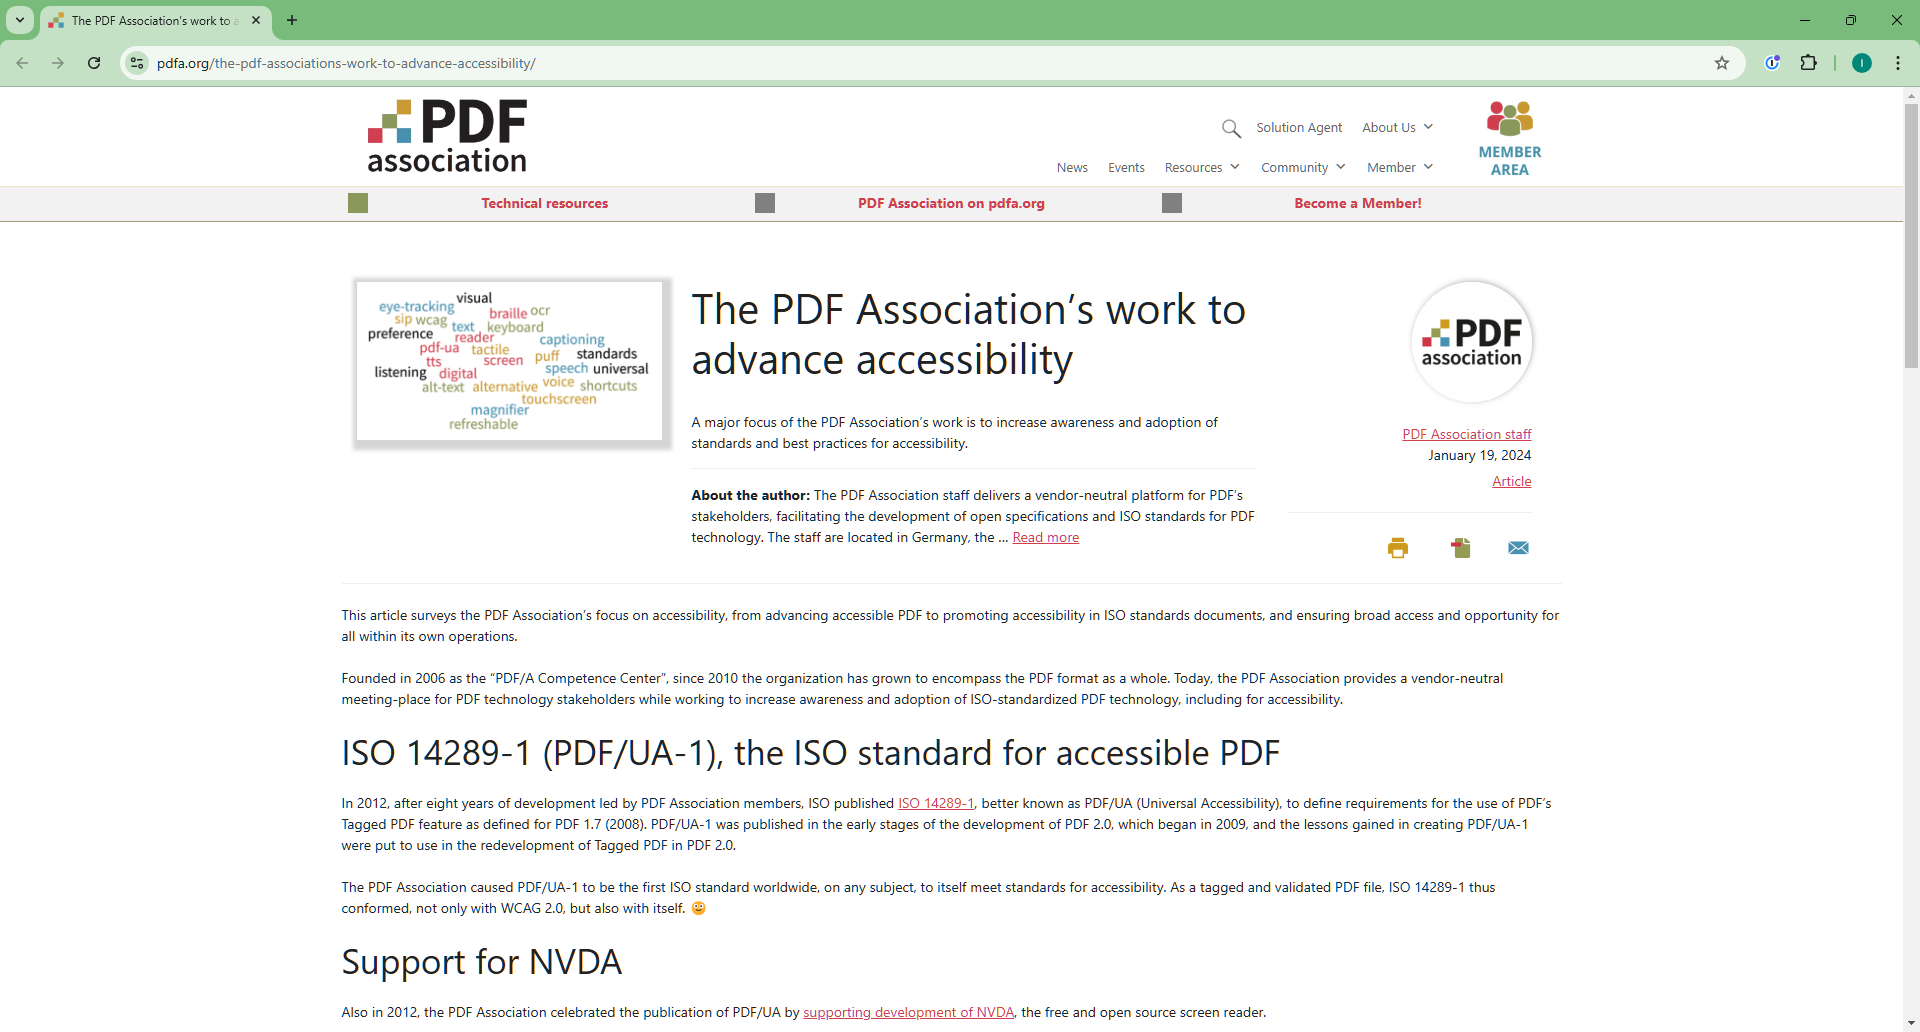
Task: Expand the About Us dropdown menu
Action: click(x=1397, y=127)
